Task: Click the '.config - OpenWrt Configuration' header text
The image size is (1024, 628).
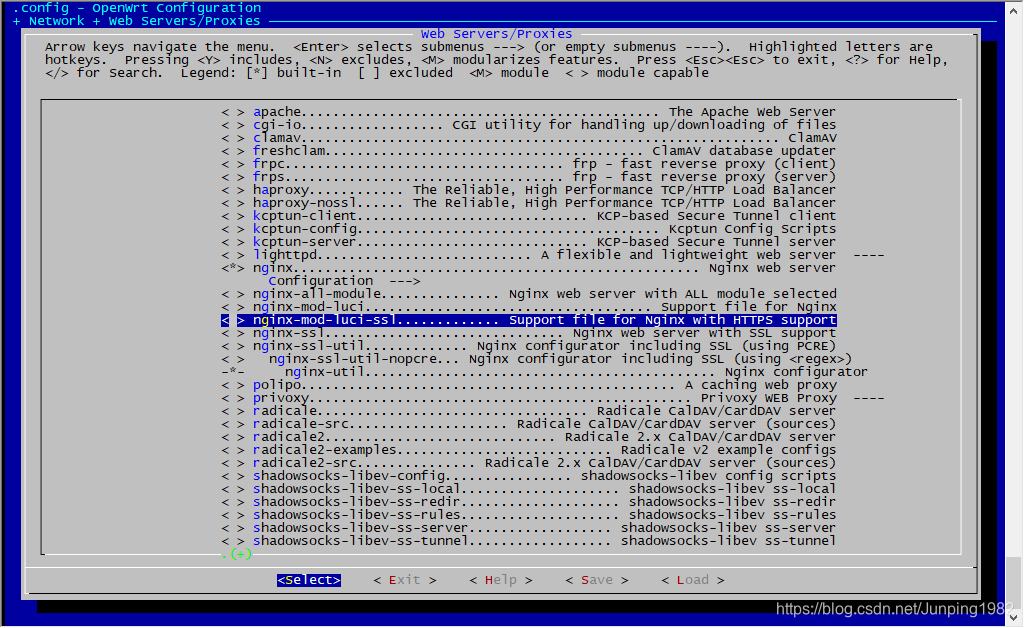Action: coord(136,8)
